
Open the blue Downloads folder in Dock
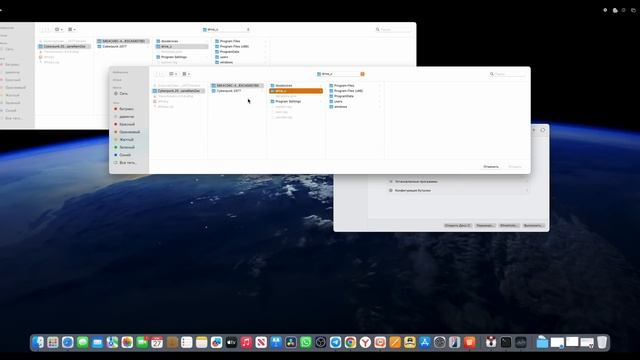coord(542,342)
